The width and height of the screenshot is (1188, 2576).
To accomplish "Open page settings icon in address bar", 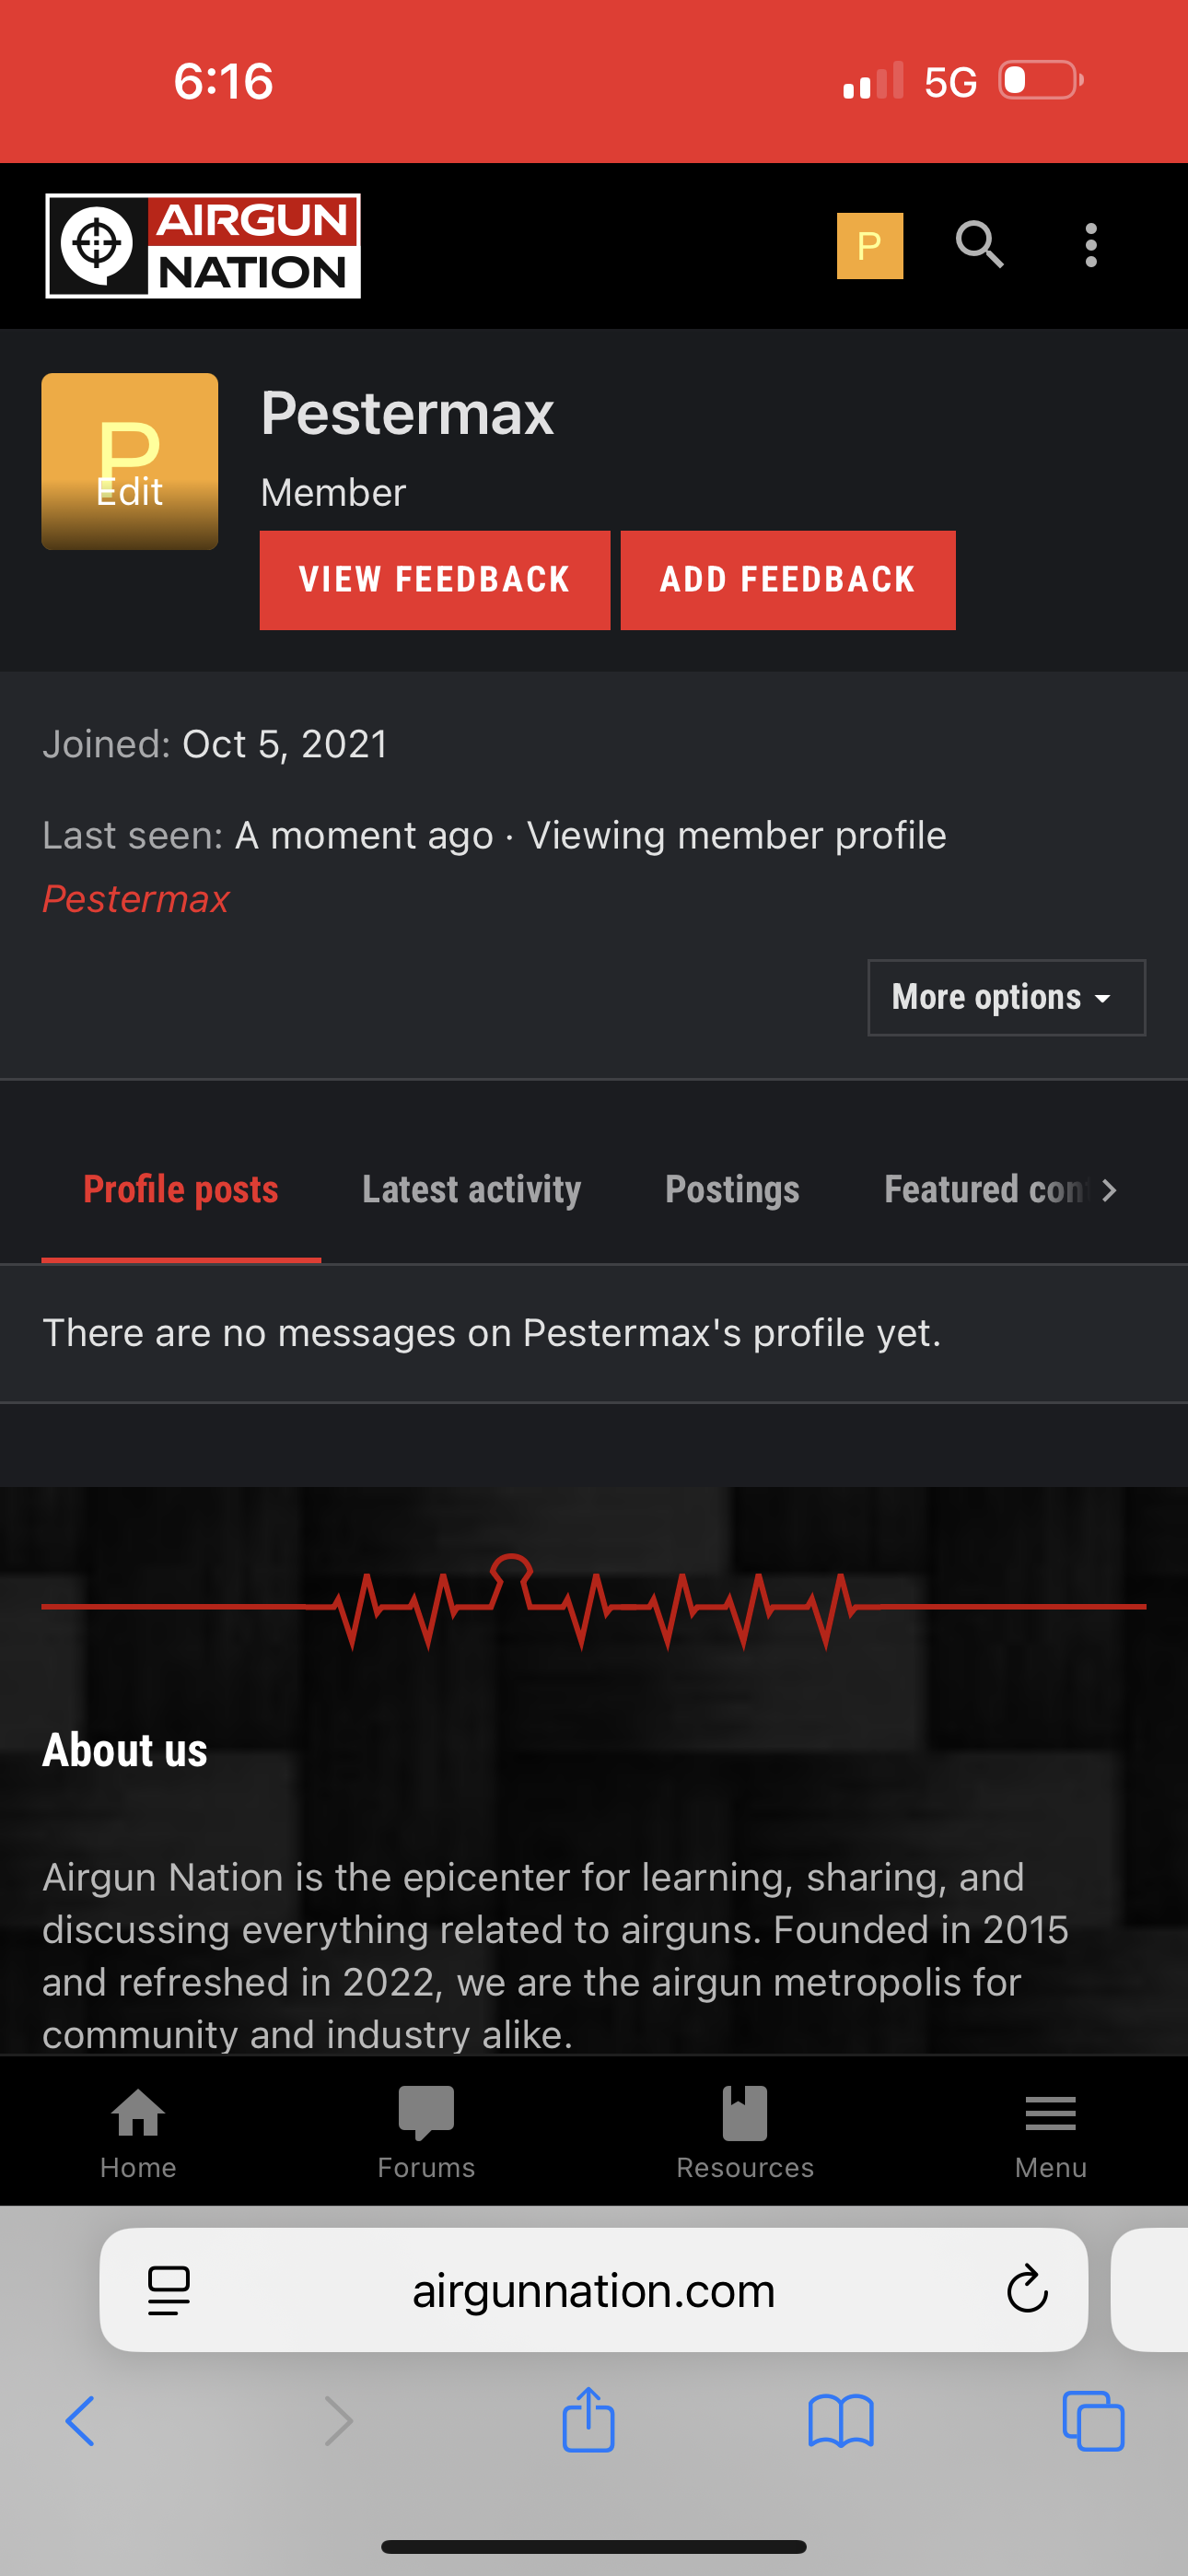I will click(x=168, y=2289).
